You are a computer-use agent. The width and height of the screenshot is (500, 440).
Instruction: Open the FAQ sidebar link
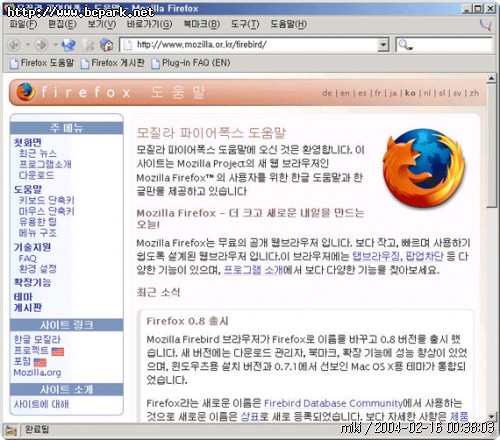click(28, 258)
